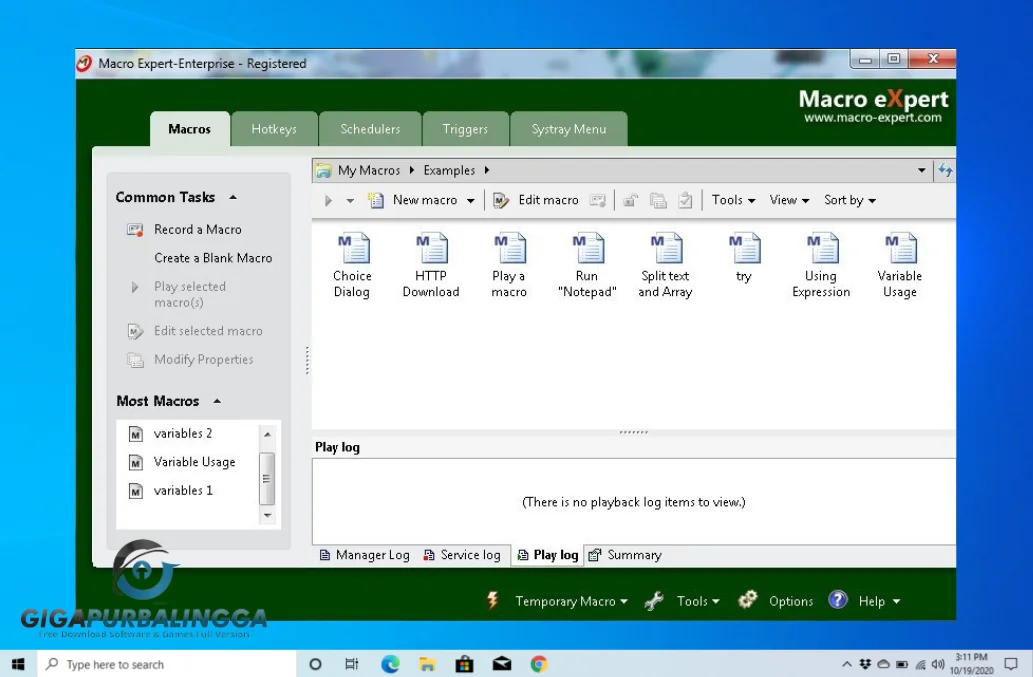Screen dimensions: 1033x677
Task: Collapse the Most Macros section
Action: pos(217,401)
